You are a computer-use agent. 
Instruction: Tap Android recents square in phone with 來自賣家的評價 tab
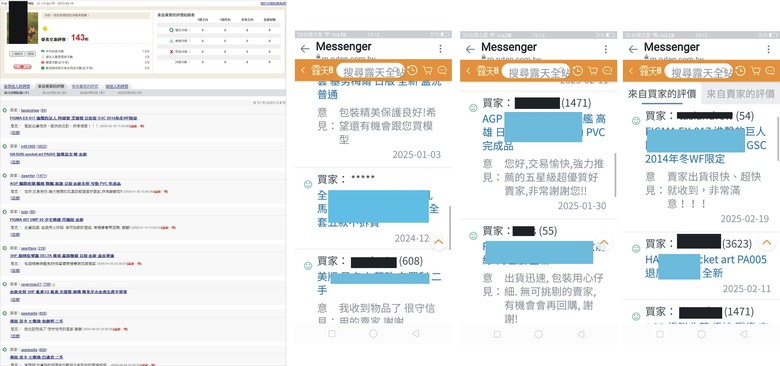(x=660, y=334)
